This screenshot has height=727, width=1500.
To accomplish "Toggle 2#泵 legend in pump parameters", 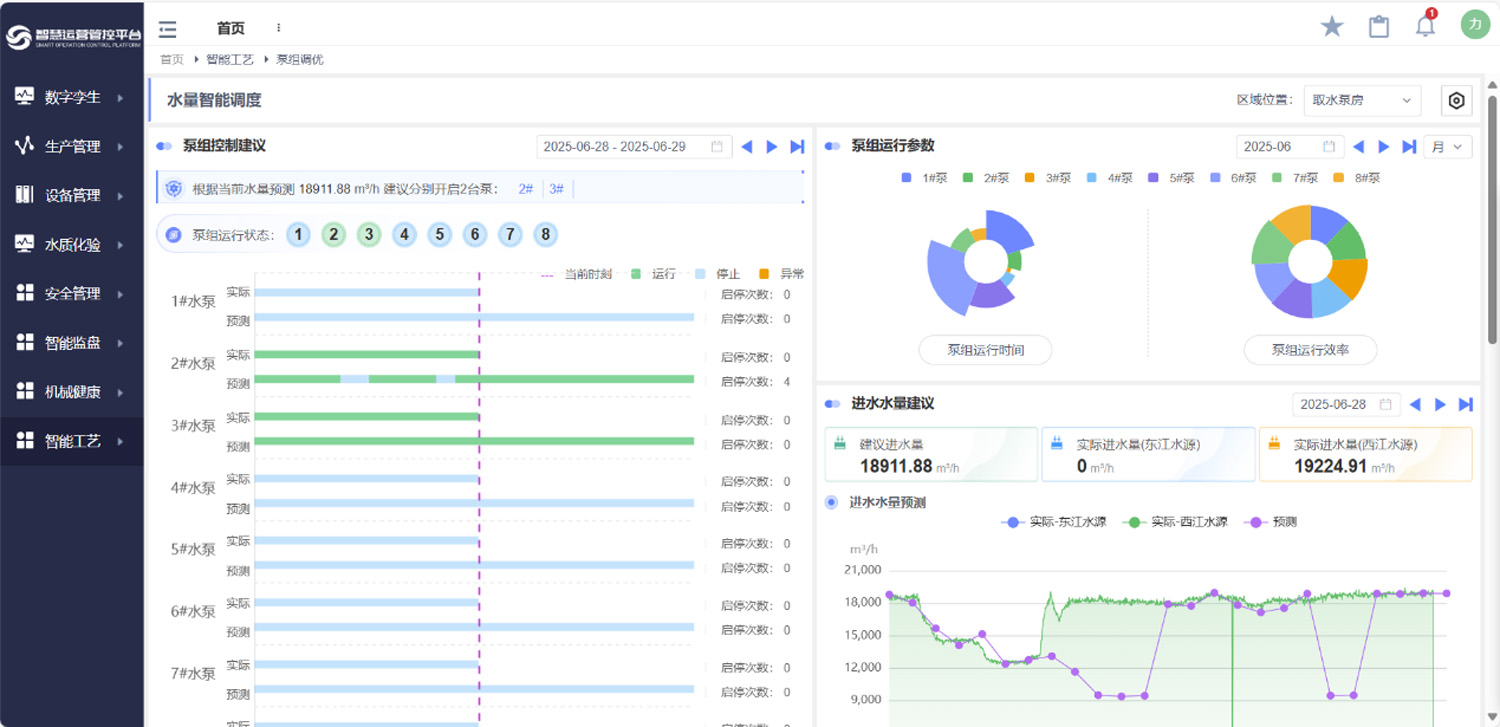I will (986, 178).
